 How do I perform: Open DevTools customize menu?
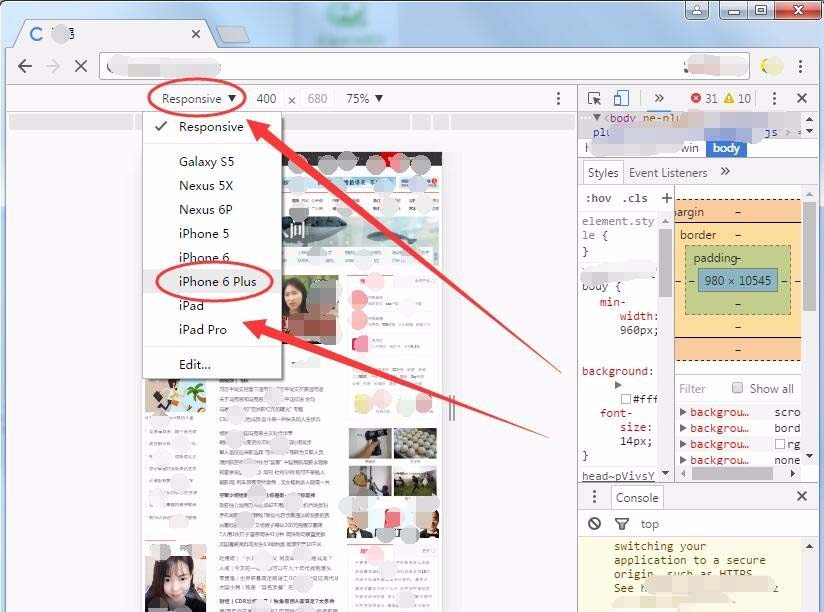(x=774, y=98)
